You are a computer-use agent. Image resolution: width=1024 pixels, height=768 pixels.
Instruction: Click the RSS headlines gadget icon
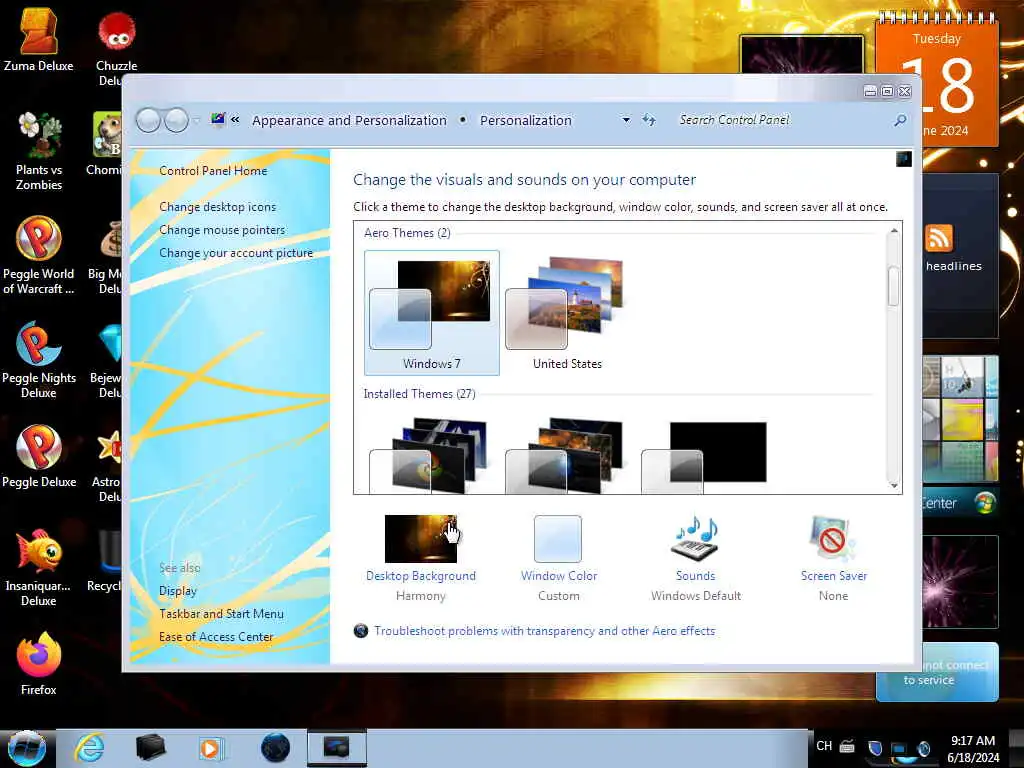939,238
